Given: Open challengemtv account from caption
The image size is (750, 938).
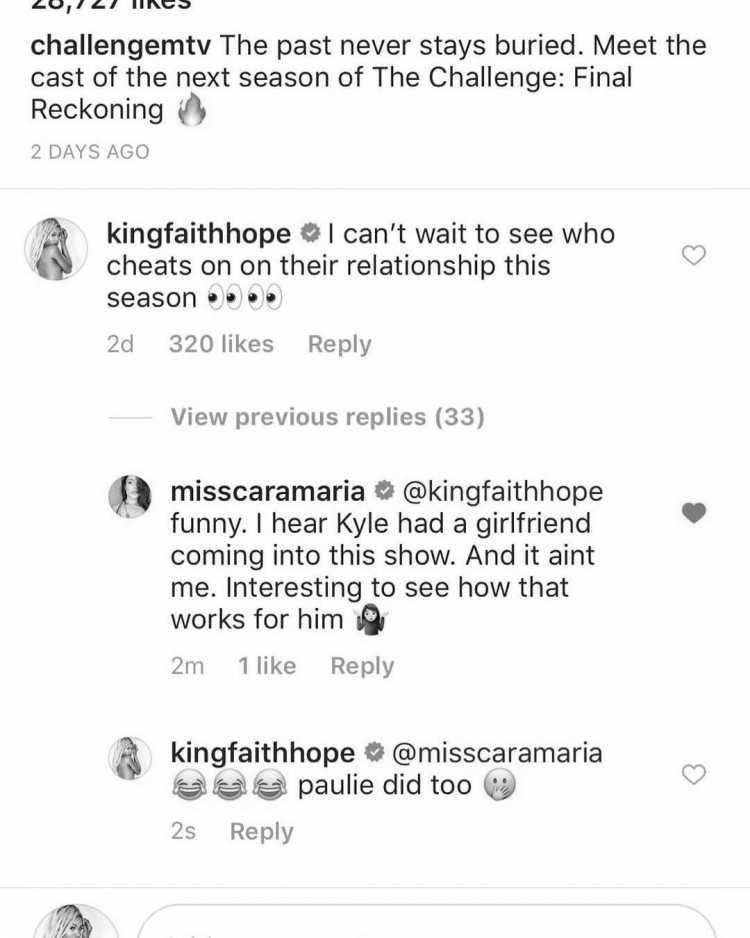Looking at the screenshot, I should click(x=121, y=45).
